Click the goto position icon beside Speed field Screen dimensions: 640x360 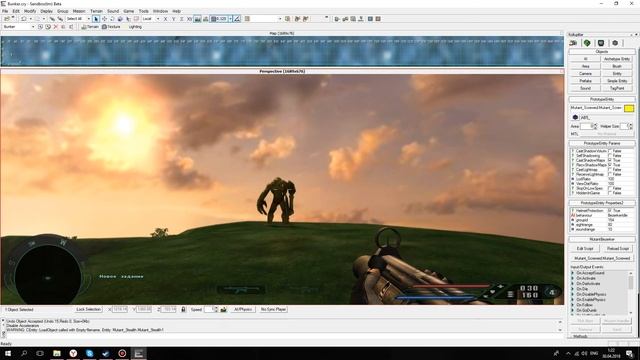(223, 309)
